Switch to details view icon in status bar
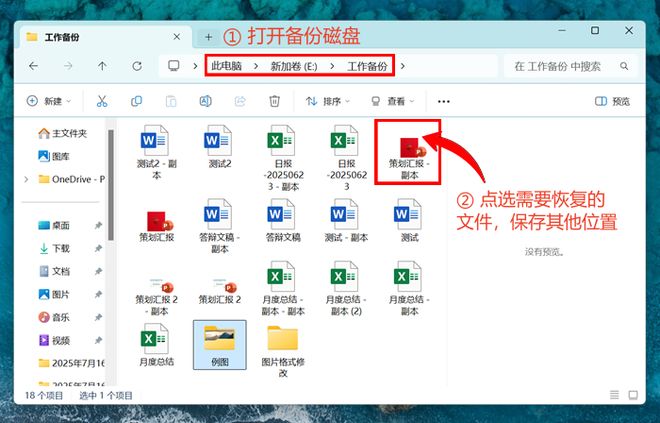 (x=614, y=395)
